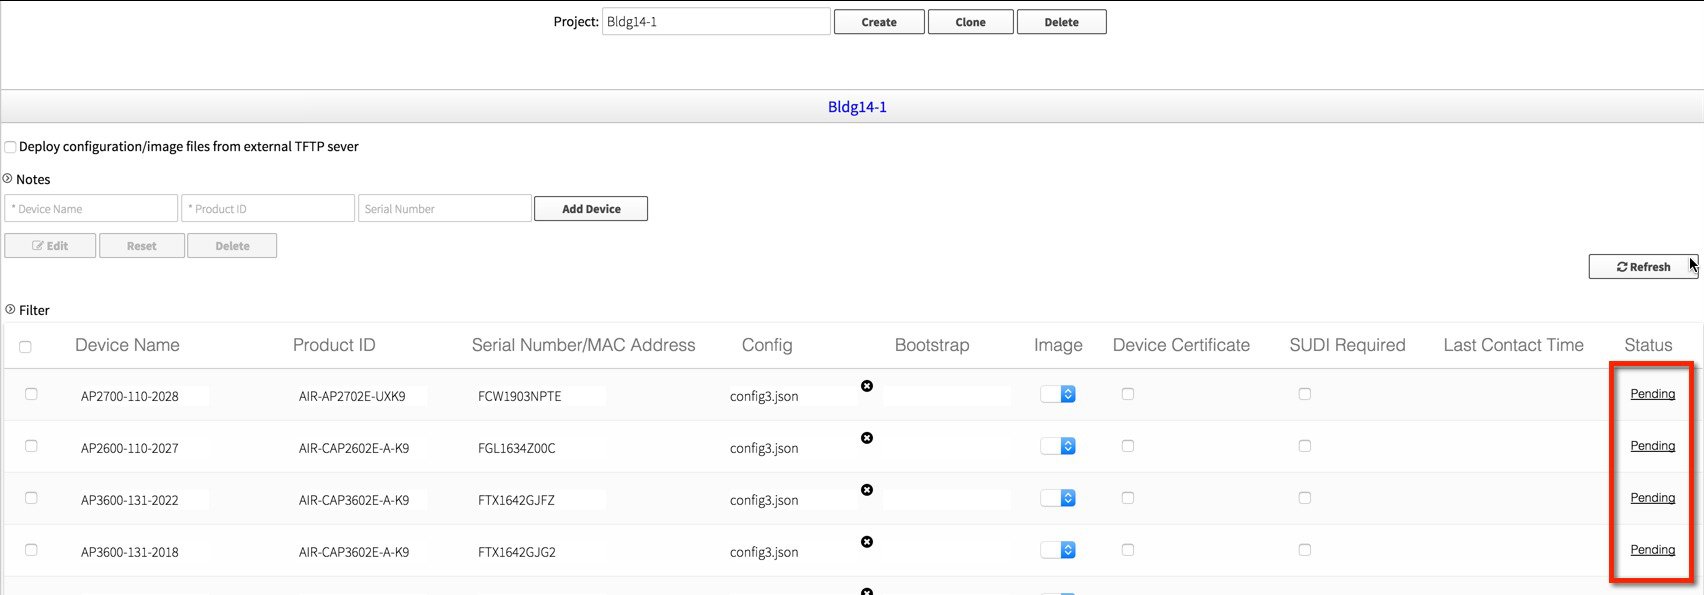Click product ID AIR-CAP2602E-A-K9

click(354, 449)
